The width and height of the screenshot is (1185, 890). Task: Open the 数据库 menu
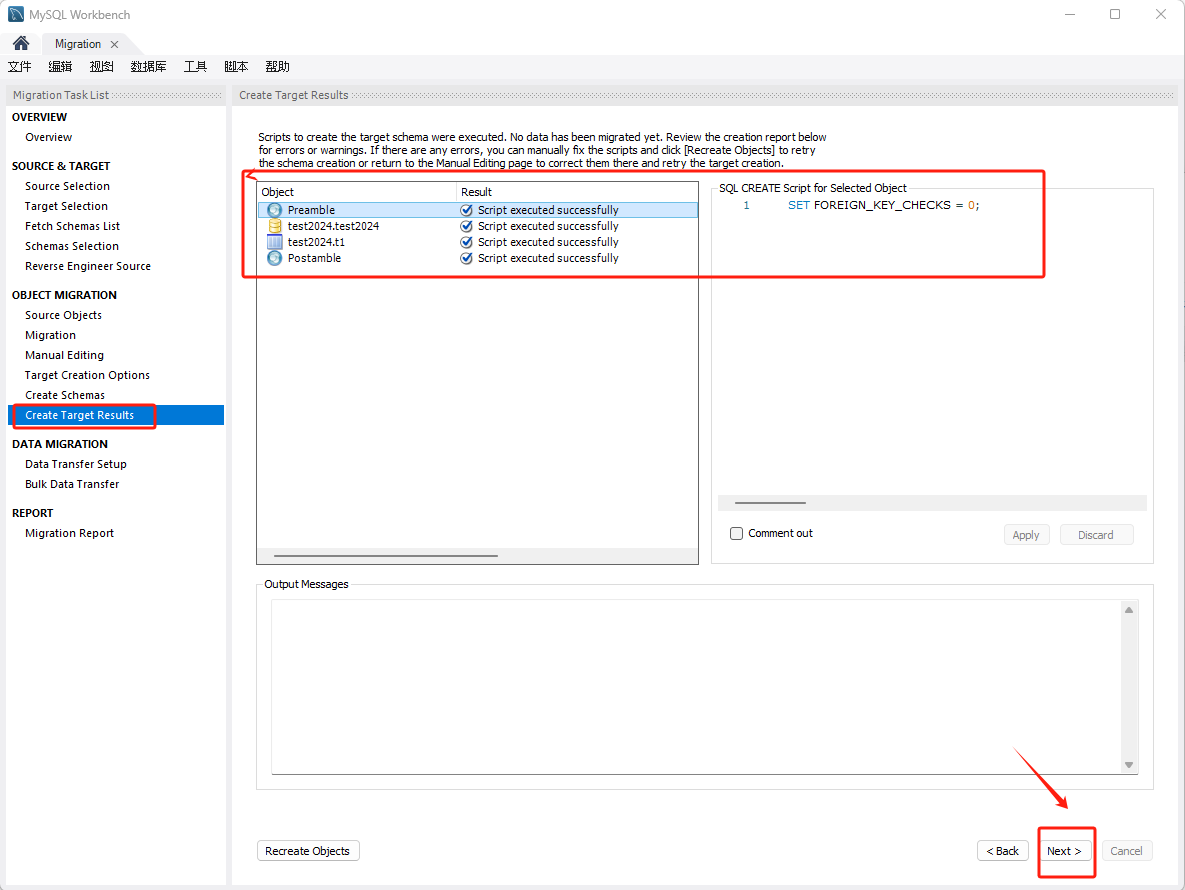point(148,67)
